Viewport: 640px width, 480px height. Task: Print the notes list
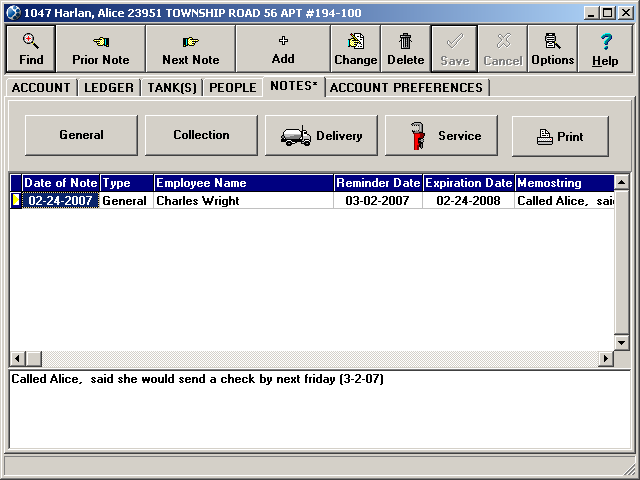[560, 137]
